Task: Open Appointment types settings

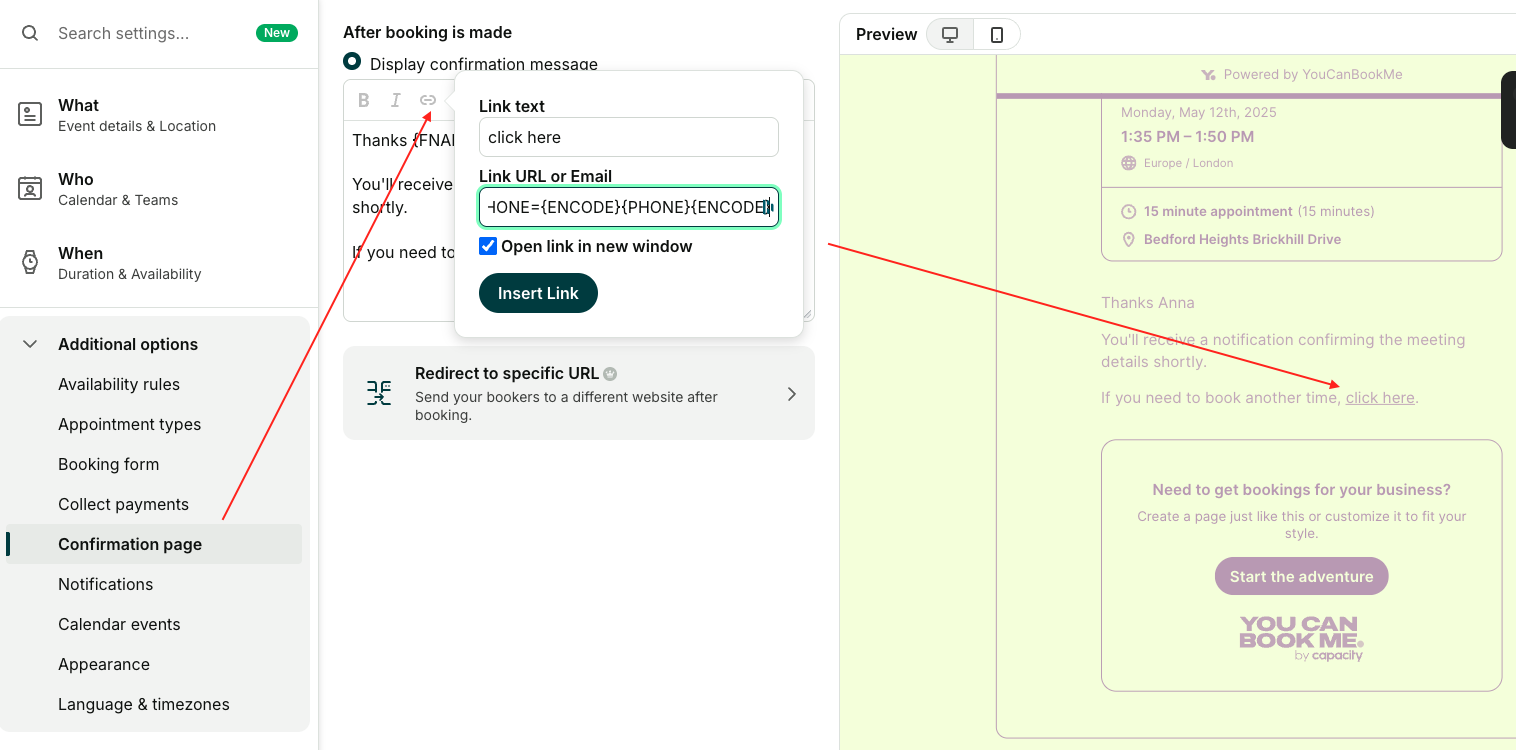Action: (130, 424)
